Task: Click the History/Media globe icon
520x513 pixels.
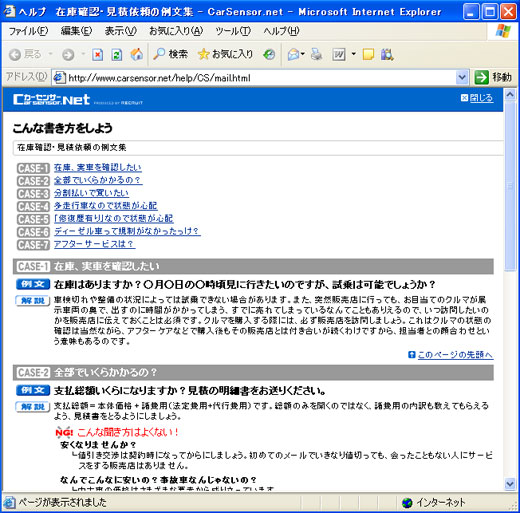Action: (269, 54)
